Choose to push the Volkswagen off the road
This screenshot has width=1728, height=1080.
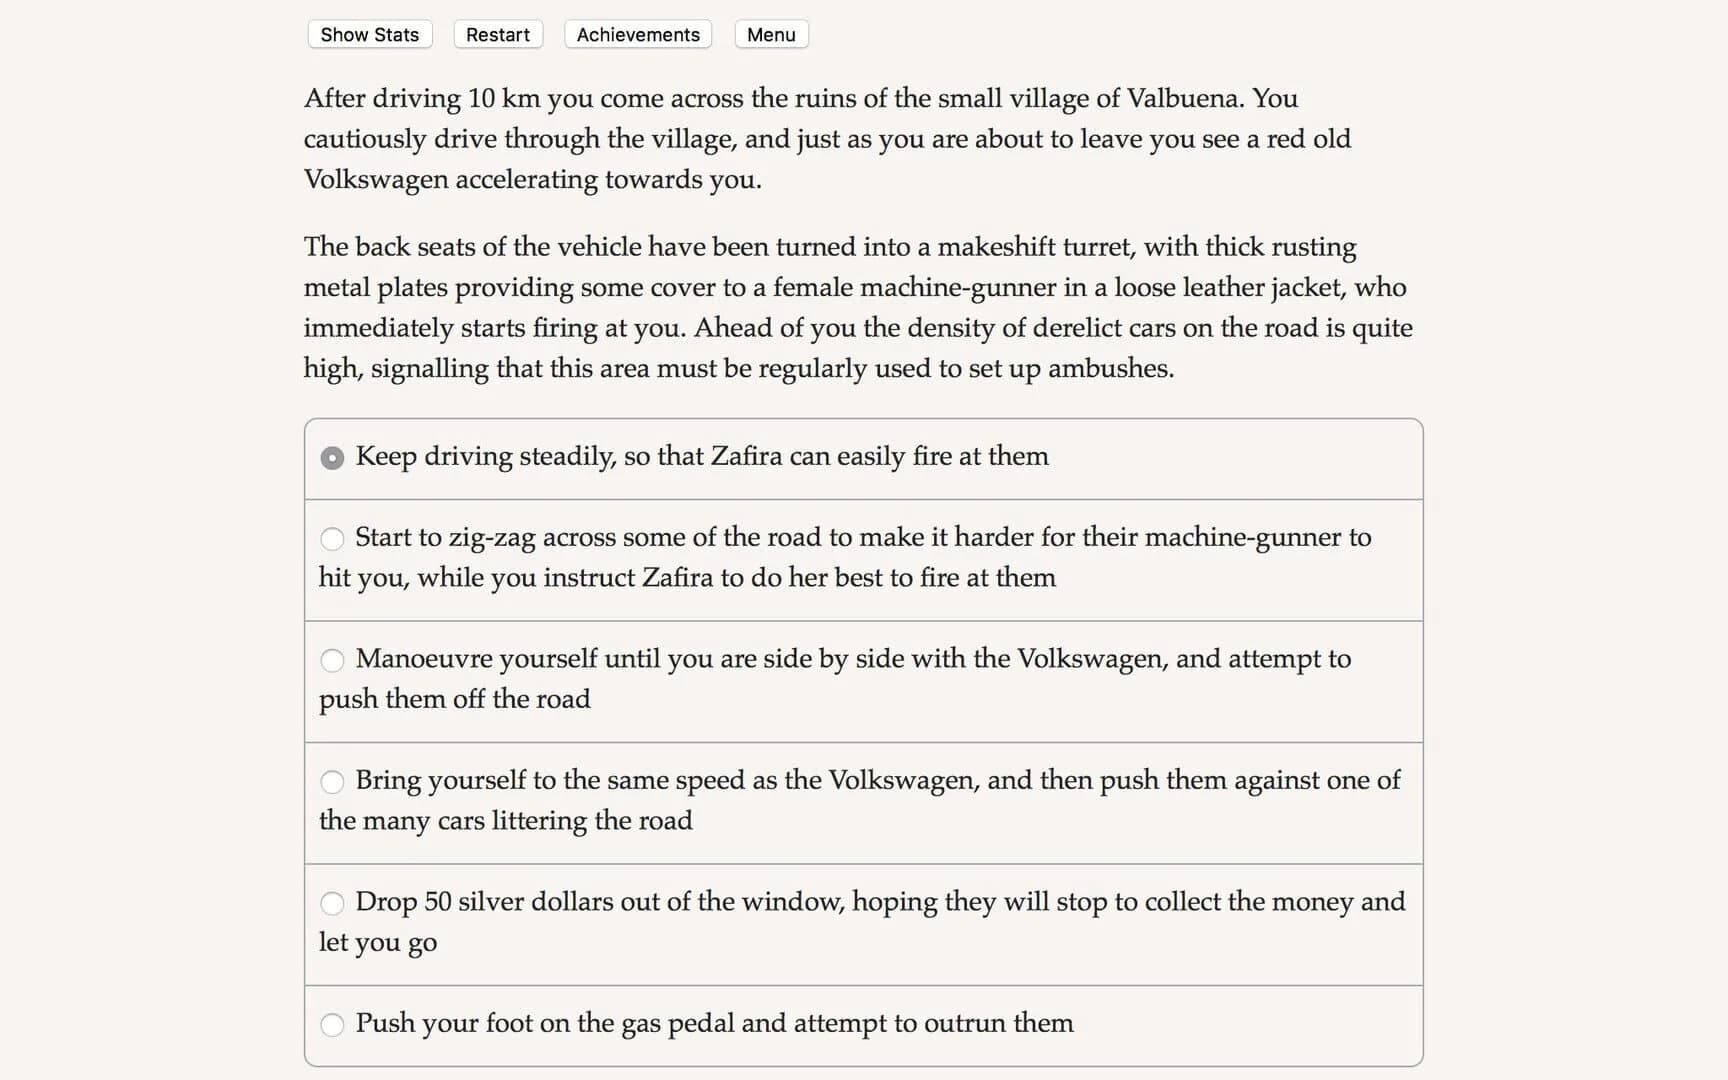(333, 660)
